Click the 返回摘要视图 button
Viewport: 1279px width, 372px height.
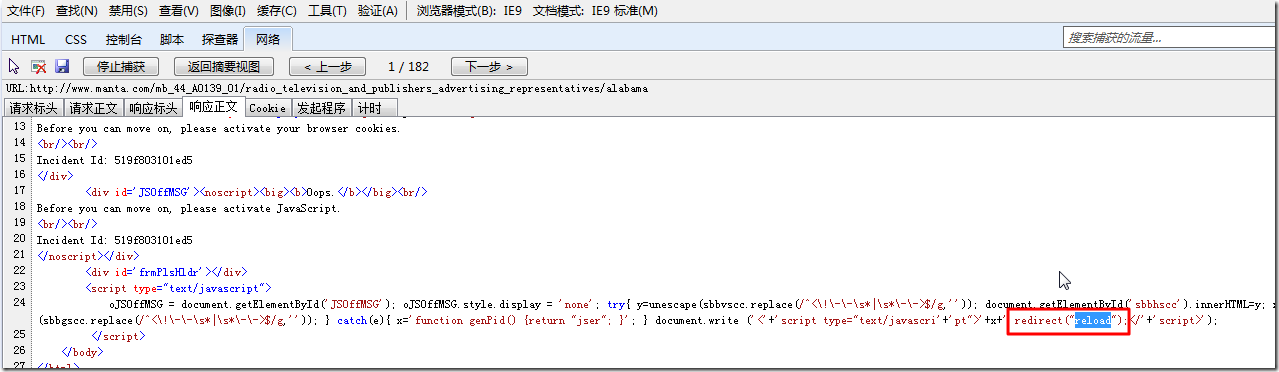(x=224, y=67)
